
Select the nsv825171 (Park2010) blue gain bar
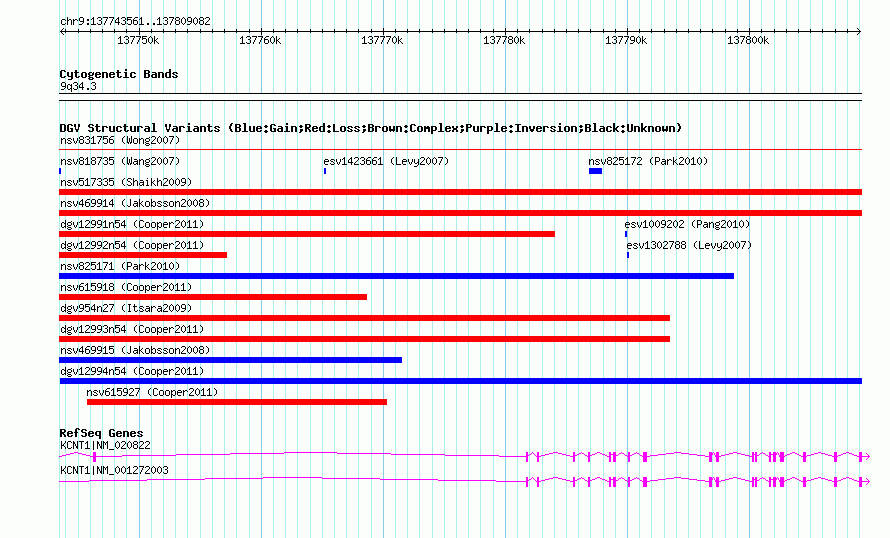396,276
